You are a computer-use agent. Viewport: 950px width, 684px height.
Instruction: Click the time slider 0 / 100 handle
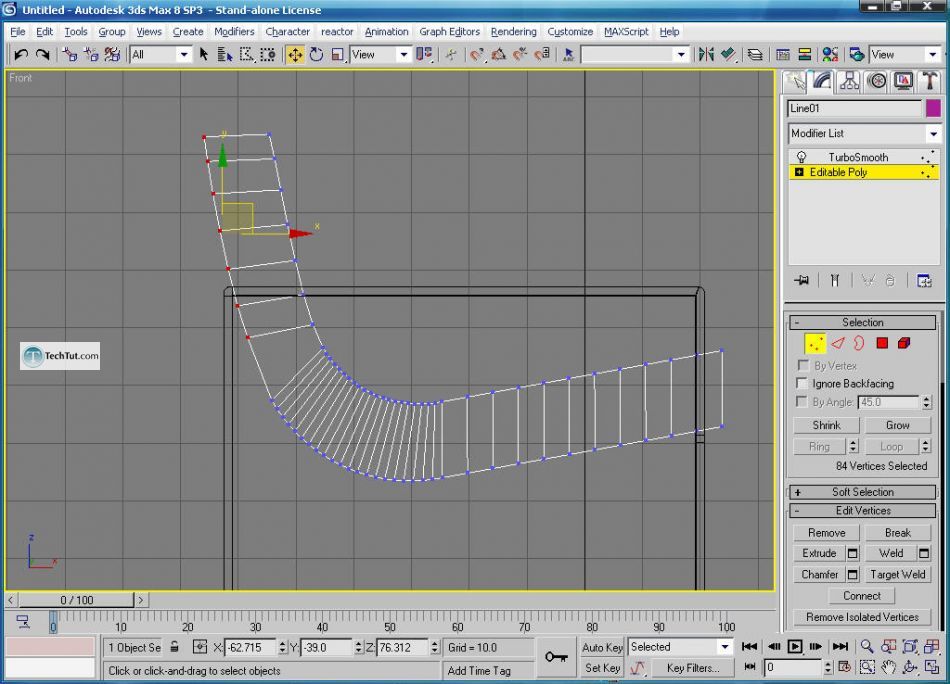(x=76, y=600)
